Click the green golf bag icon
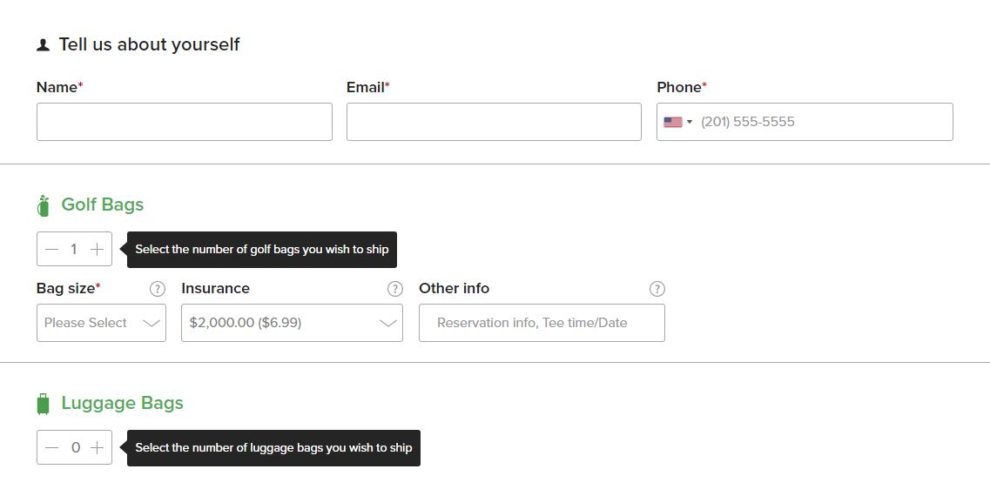 click(43, 206)
